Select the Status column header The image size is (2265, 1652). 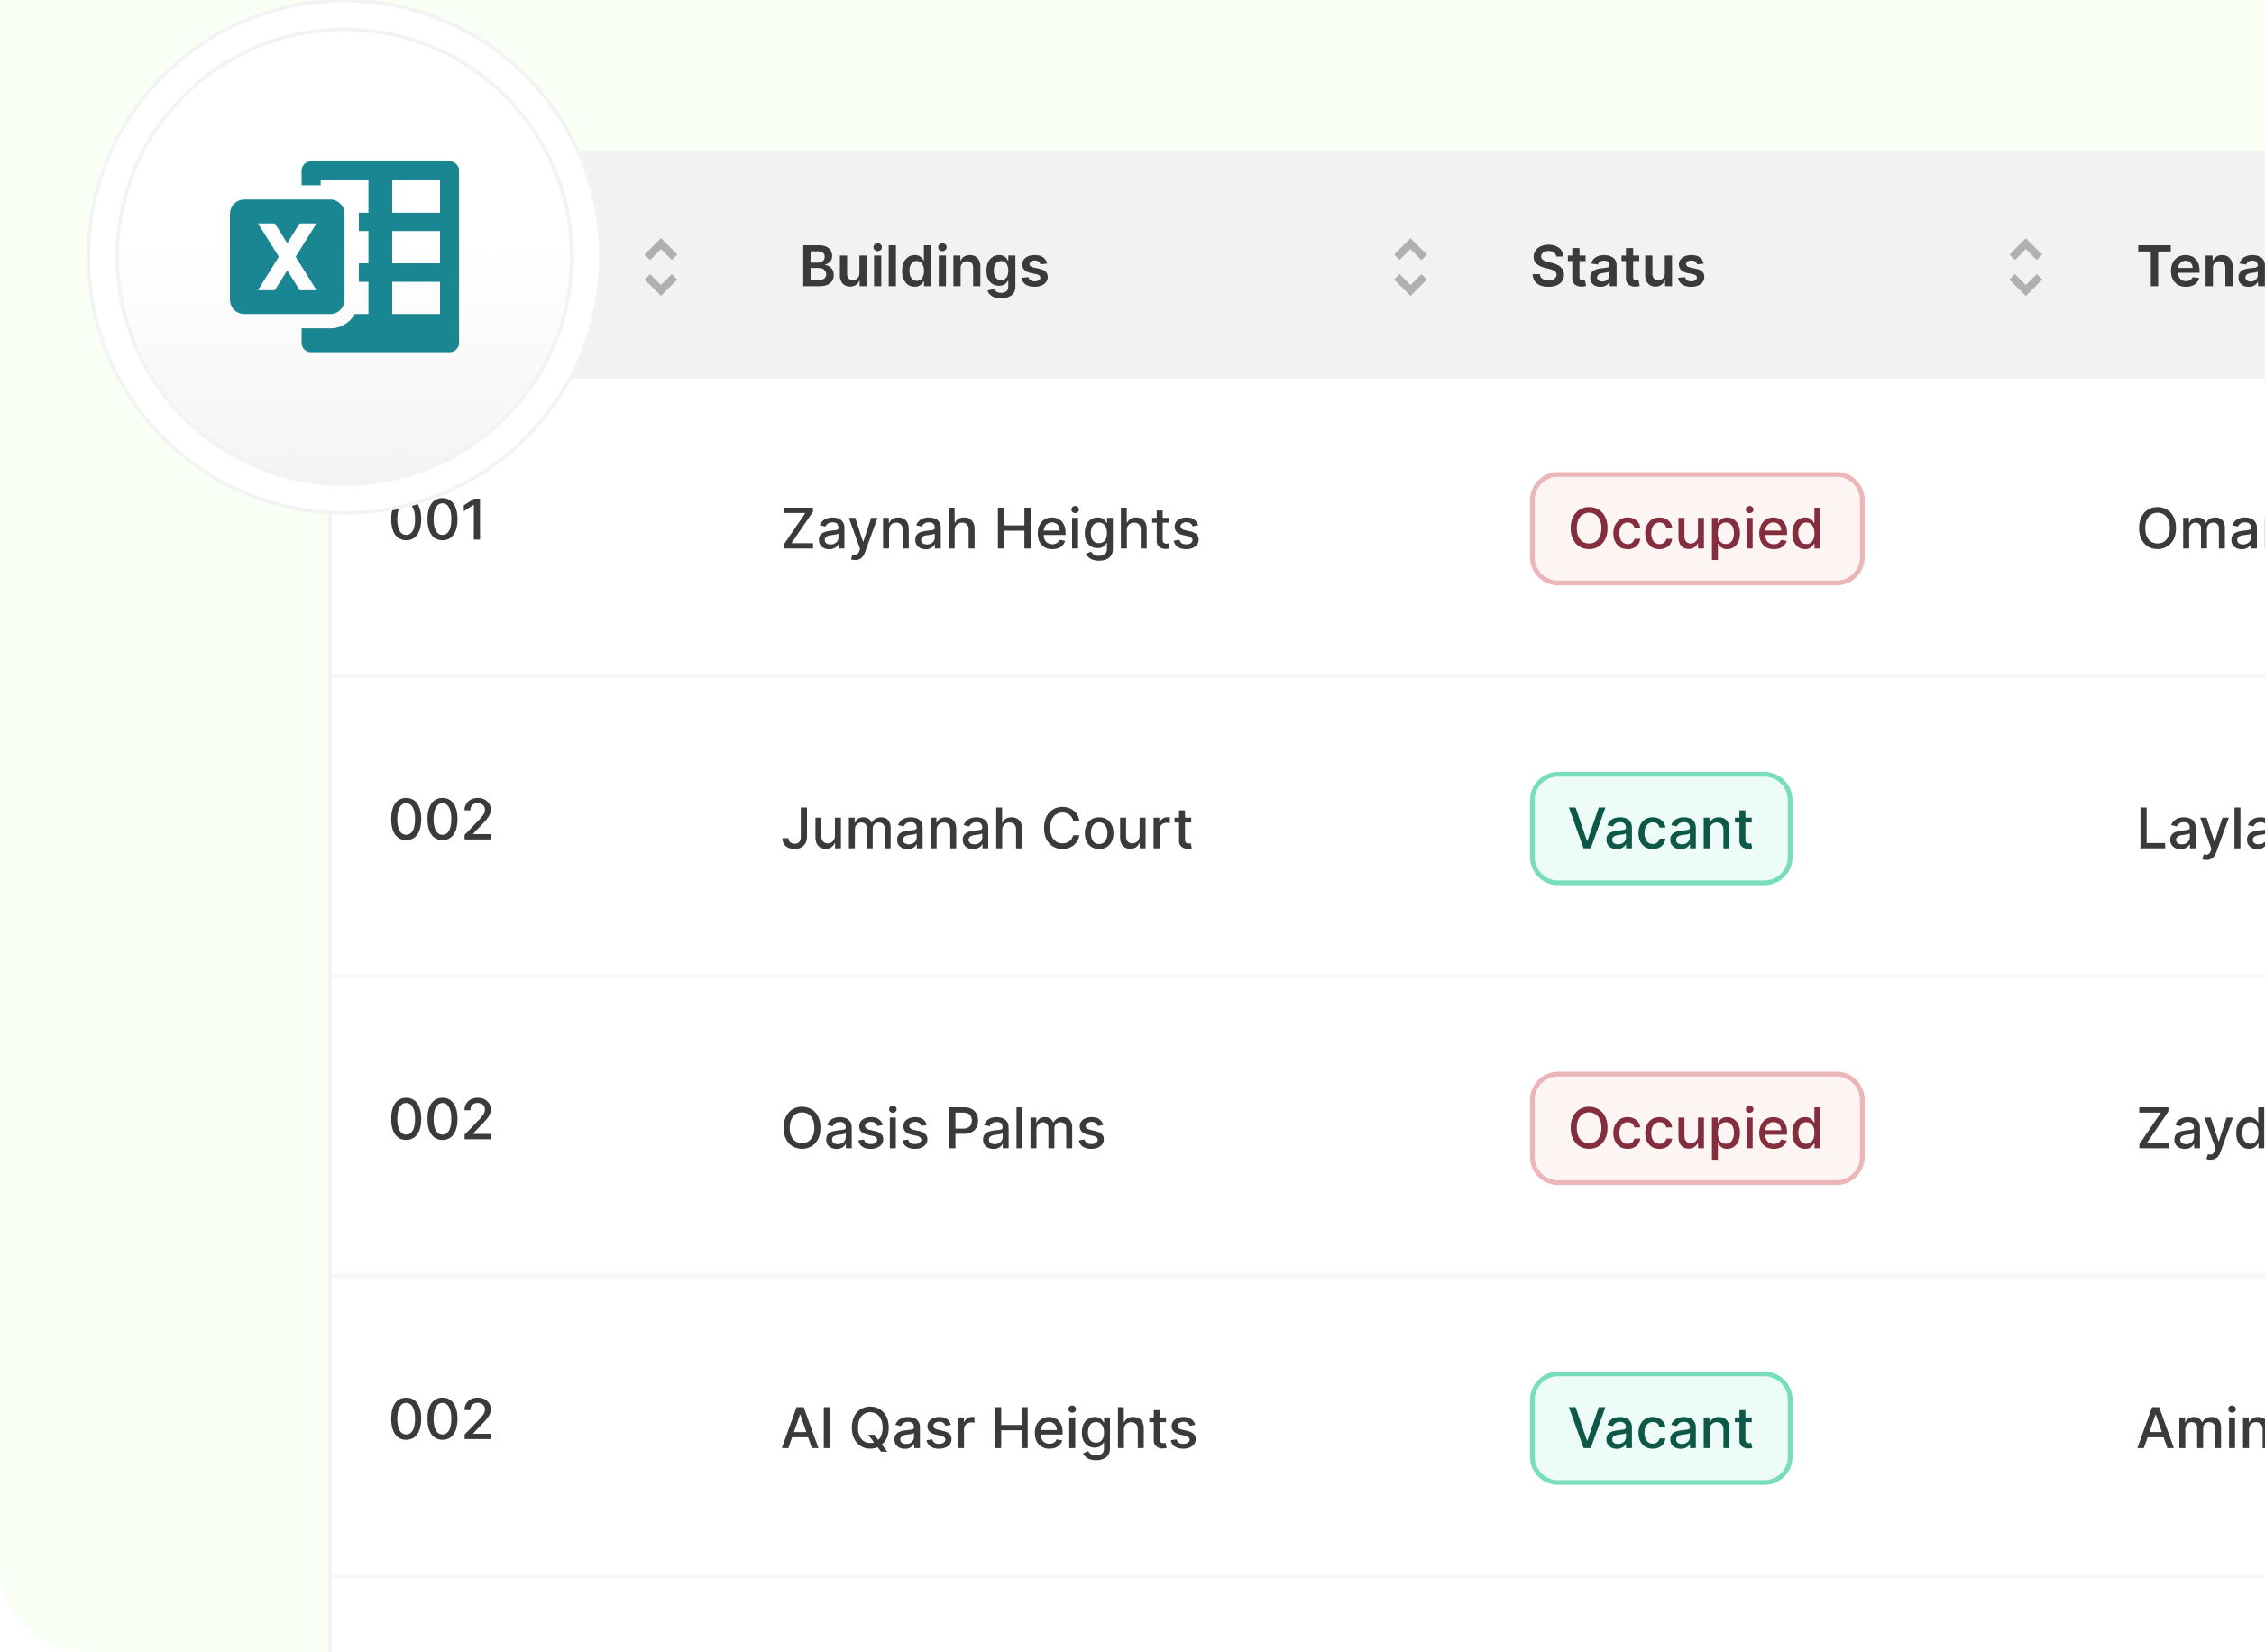(1617, 267)
